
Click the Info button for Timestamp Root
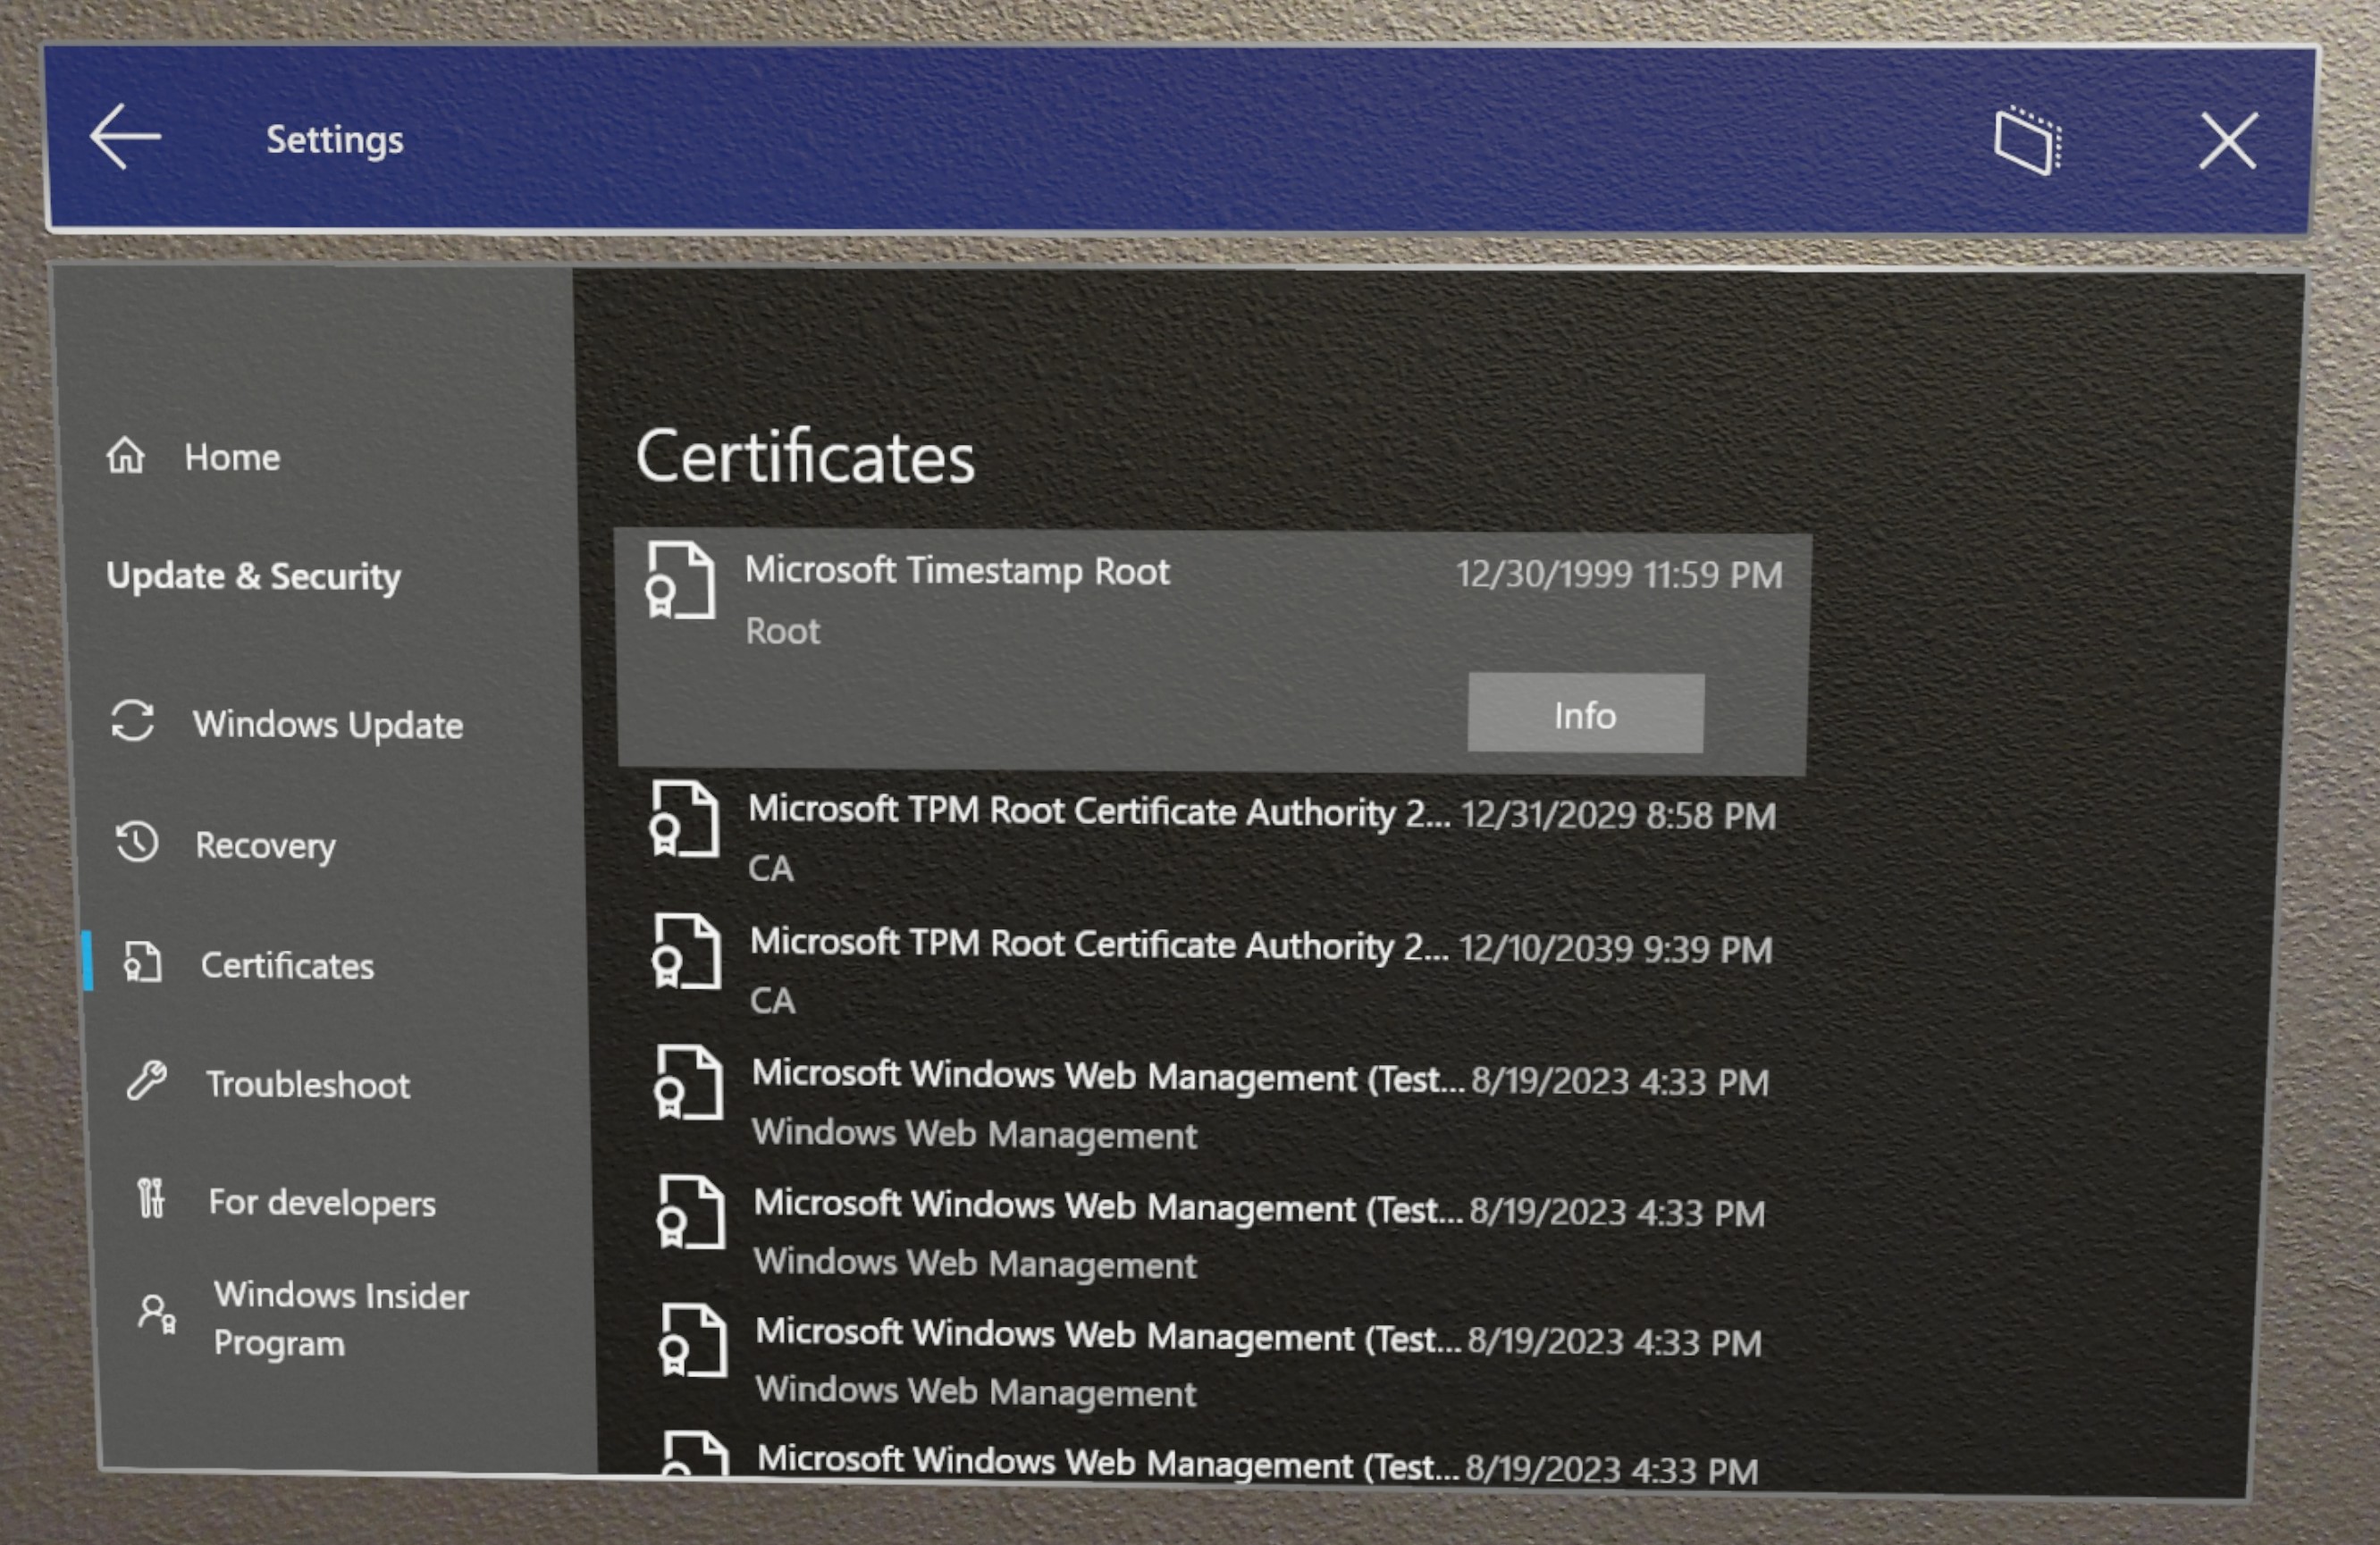(x=1582, y=713)
